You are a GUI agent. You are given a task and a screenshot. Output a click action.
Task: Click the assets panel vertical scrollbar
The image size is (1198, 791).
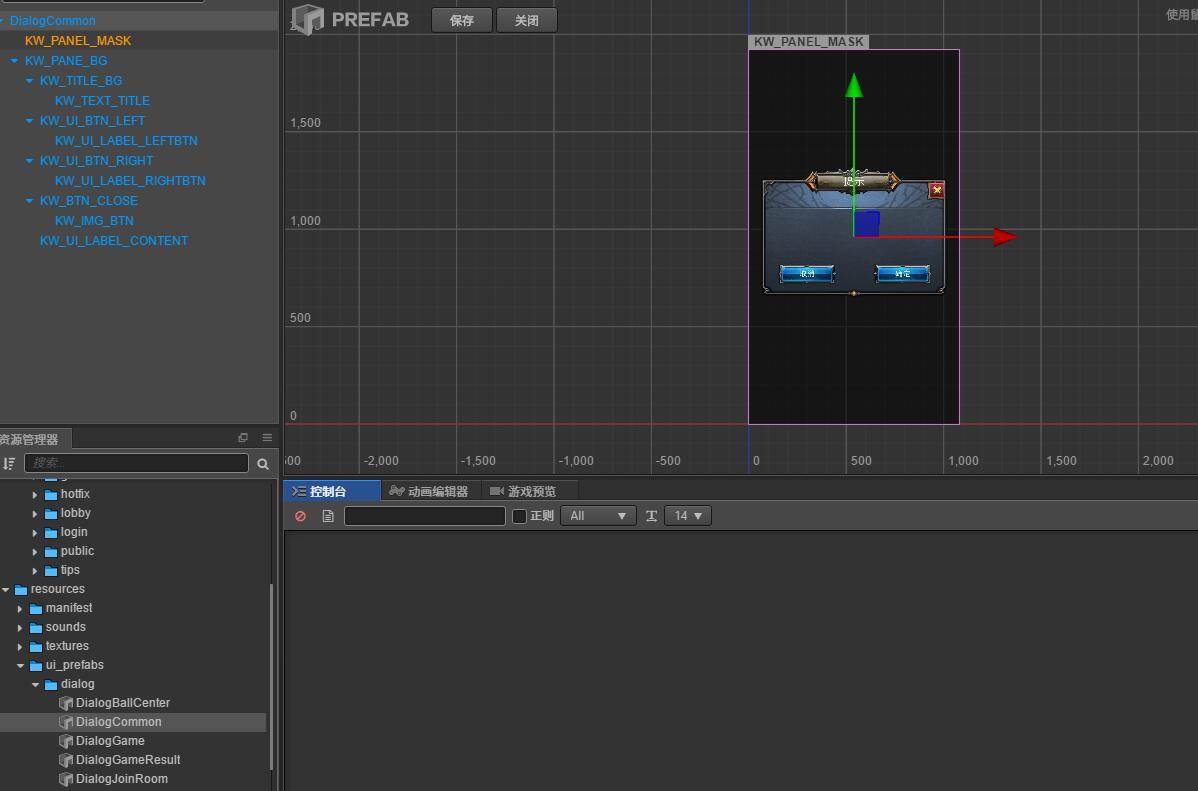271,676
